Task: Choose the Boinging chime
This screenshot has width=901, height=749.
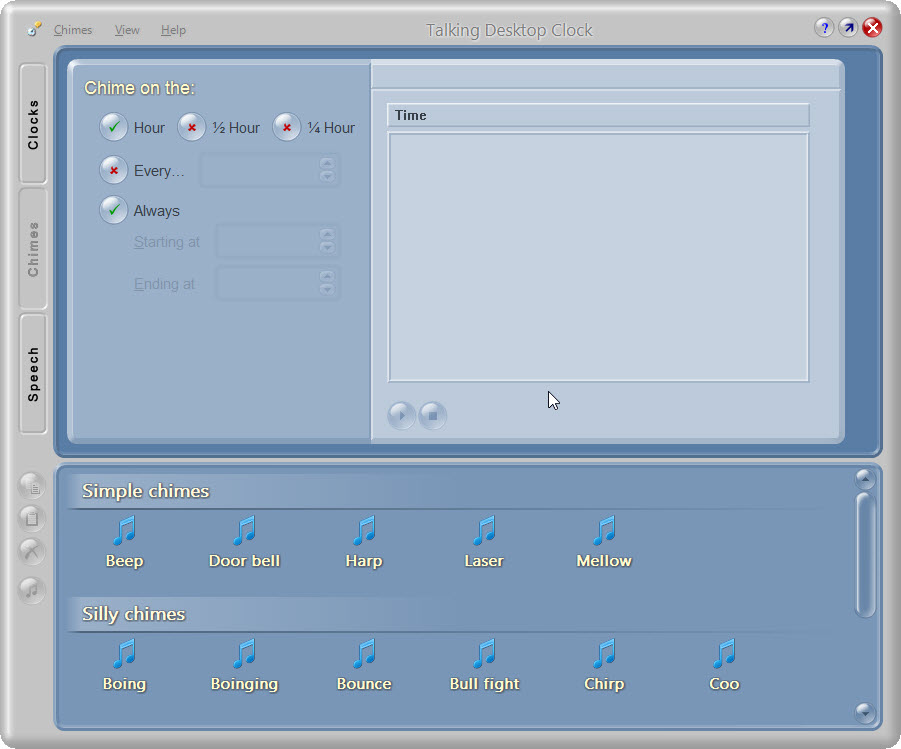Action: click(244, 665)
